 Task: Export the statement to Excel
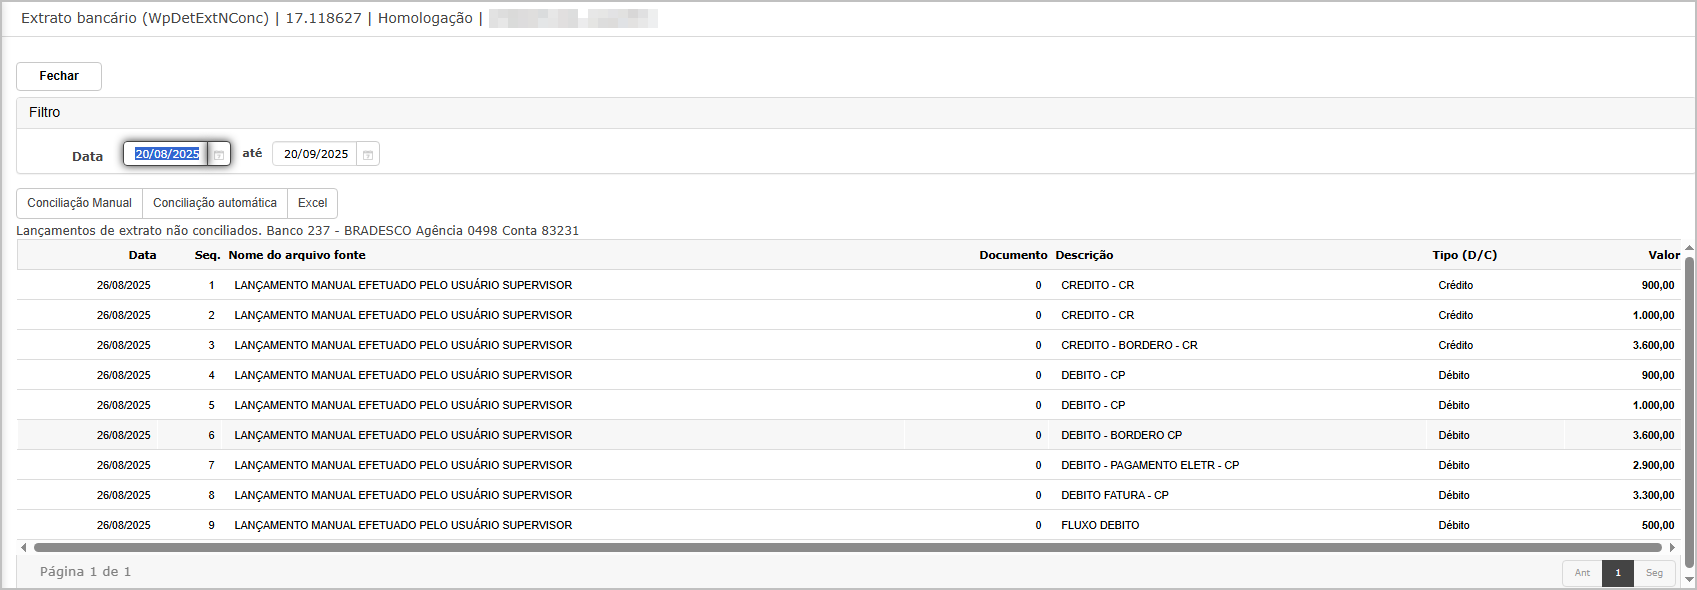tap(312, 203)
